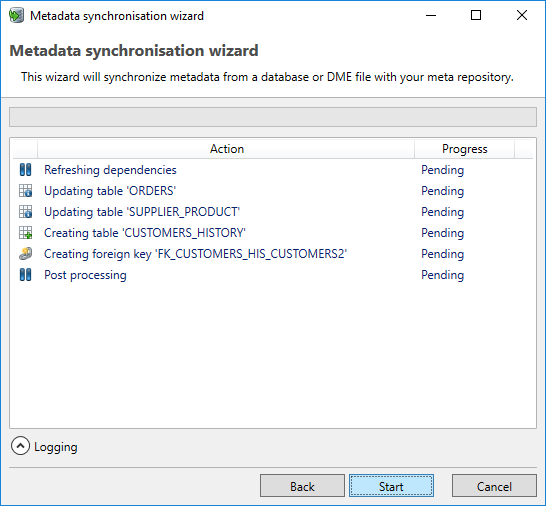Click the table icon for 'SUPPLIER_PRODUCT' update
The width and height of the screenshot is (546, 506).
coord(25,212)
